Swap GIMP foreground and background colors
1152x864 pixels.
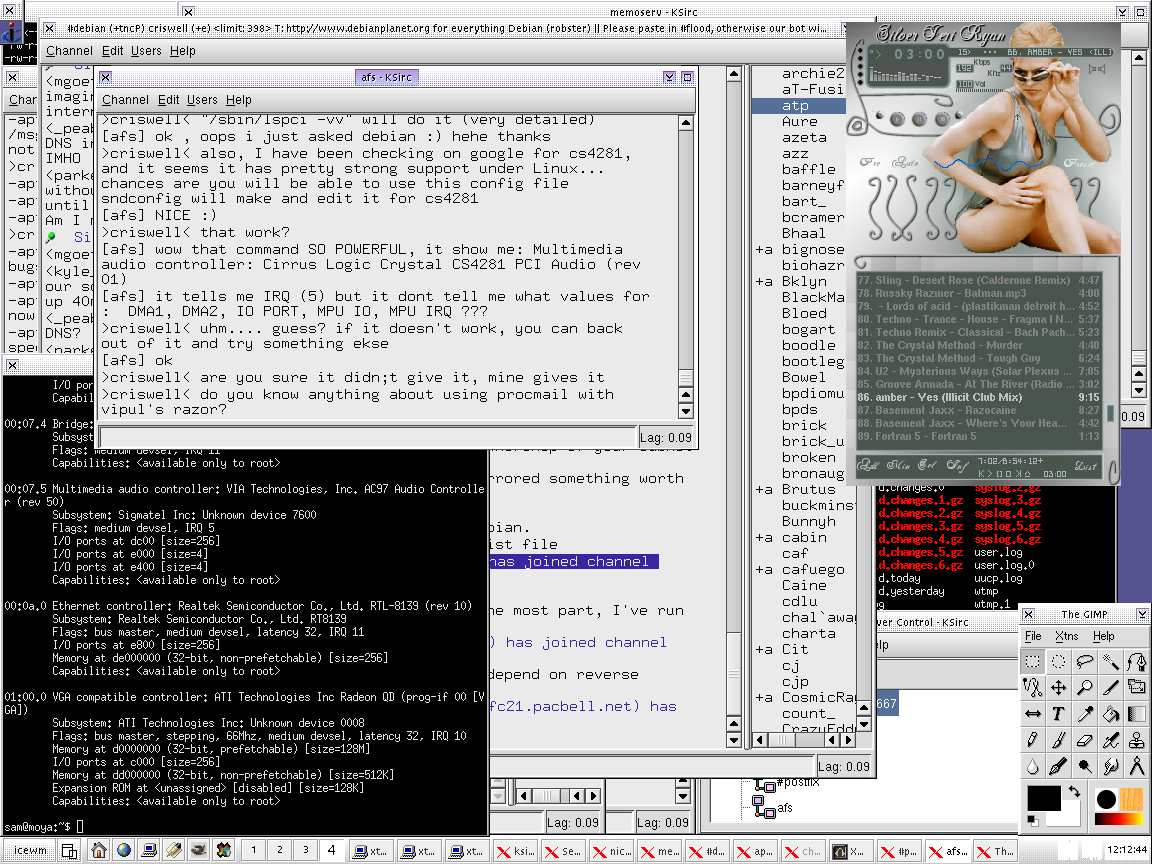(x=1074, y=792)
